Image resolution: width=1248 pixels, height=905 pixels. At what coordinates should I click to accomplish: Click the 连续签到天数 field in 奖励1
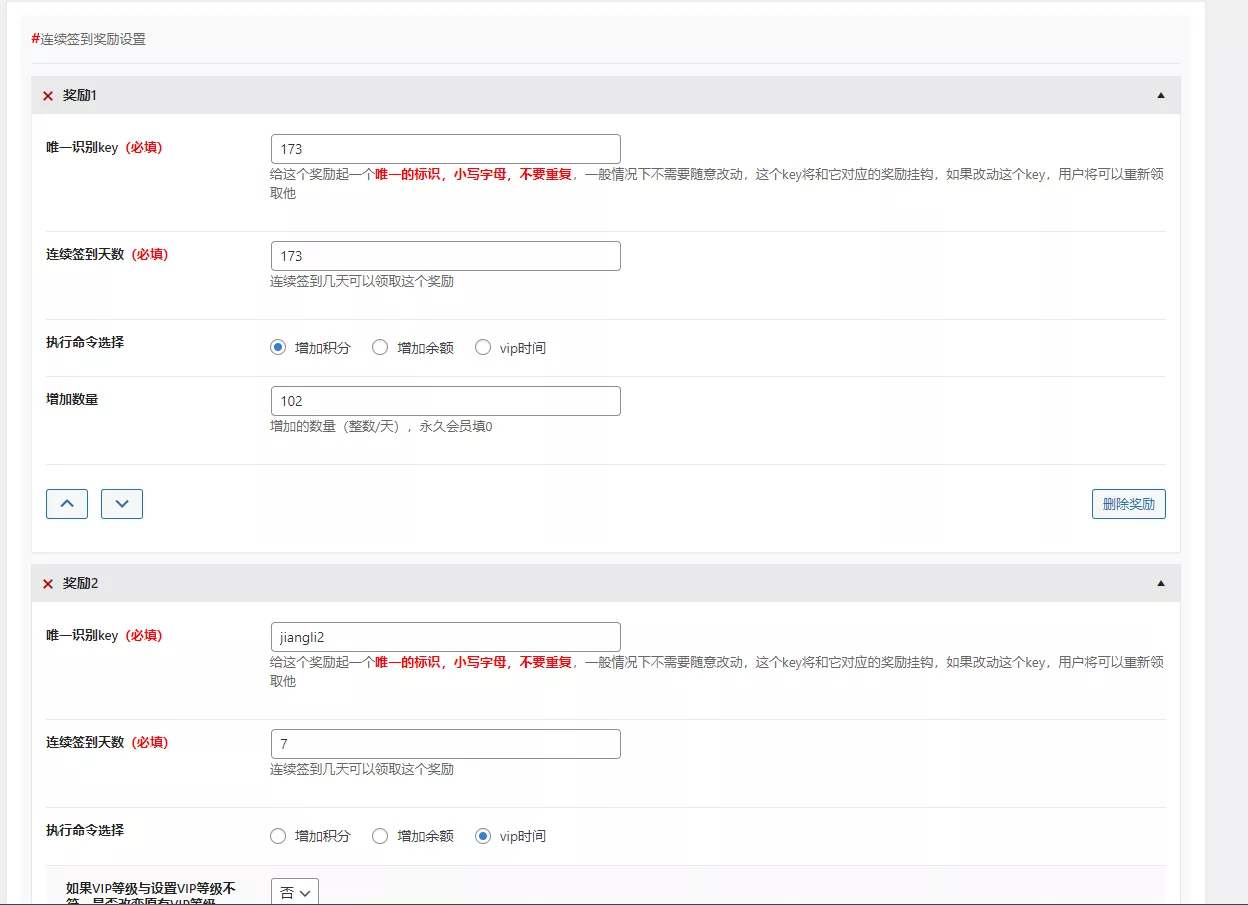[445, 255]
